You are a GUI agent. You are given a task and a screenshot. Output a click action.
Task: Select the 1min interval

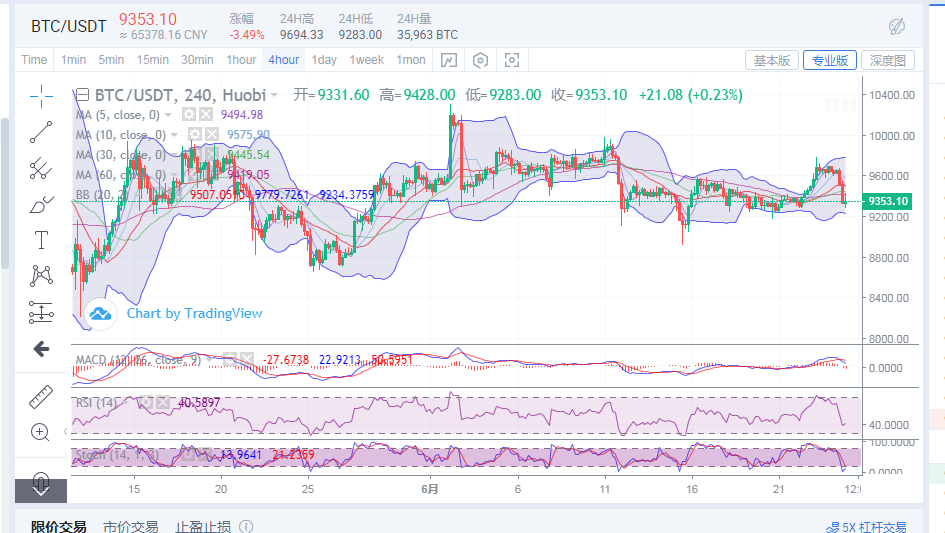74,60
